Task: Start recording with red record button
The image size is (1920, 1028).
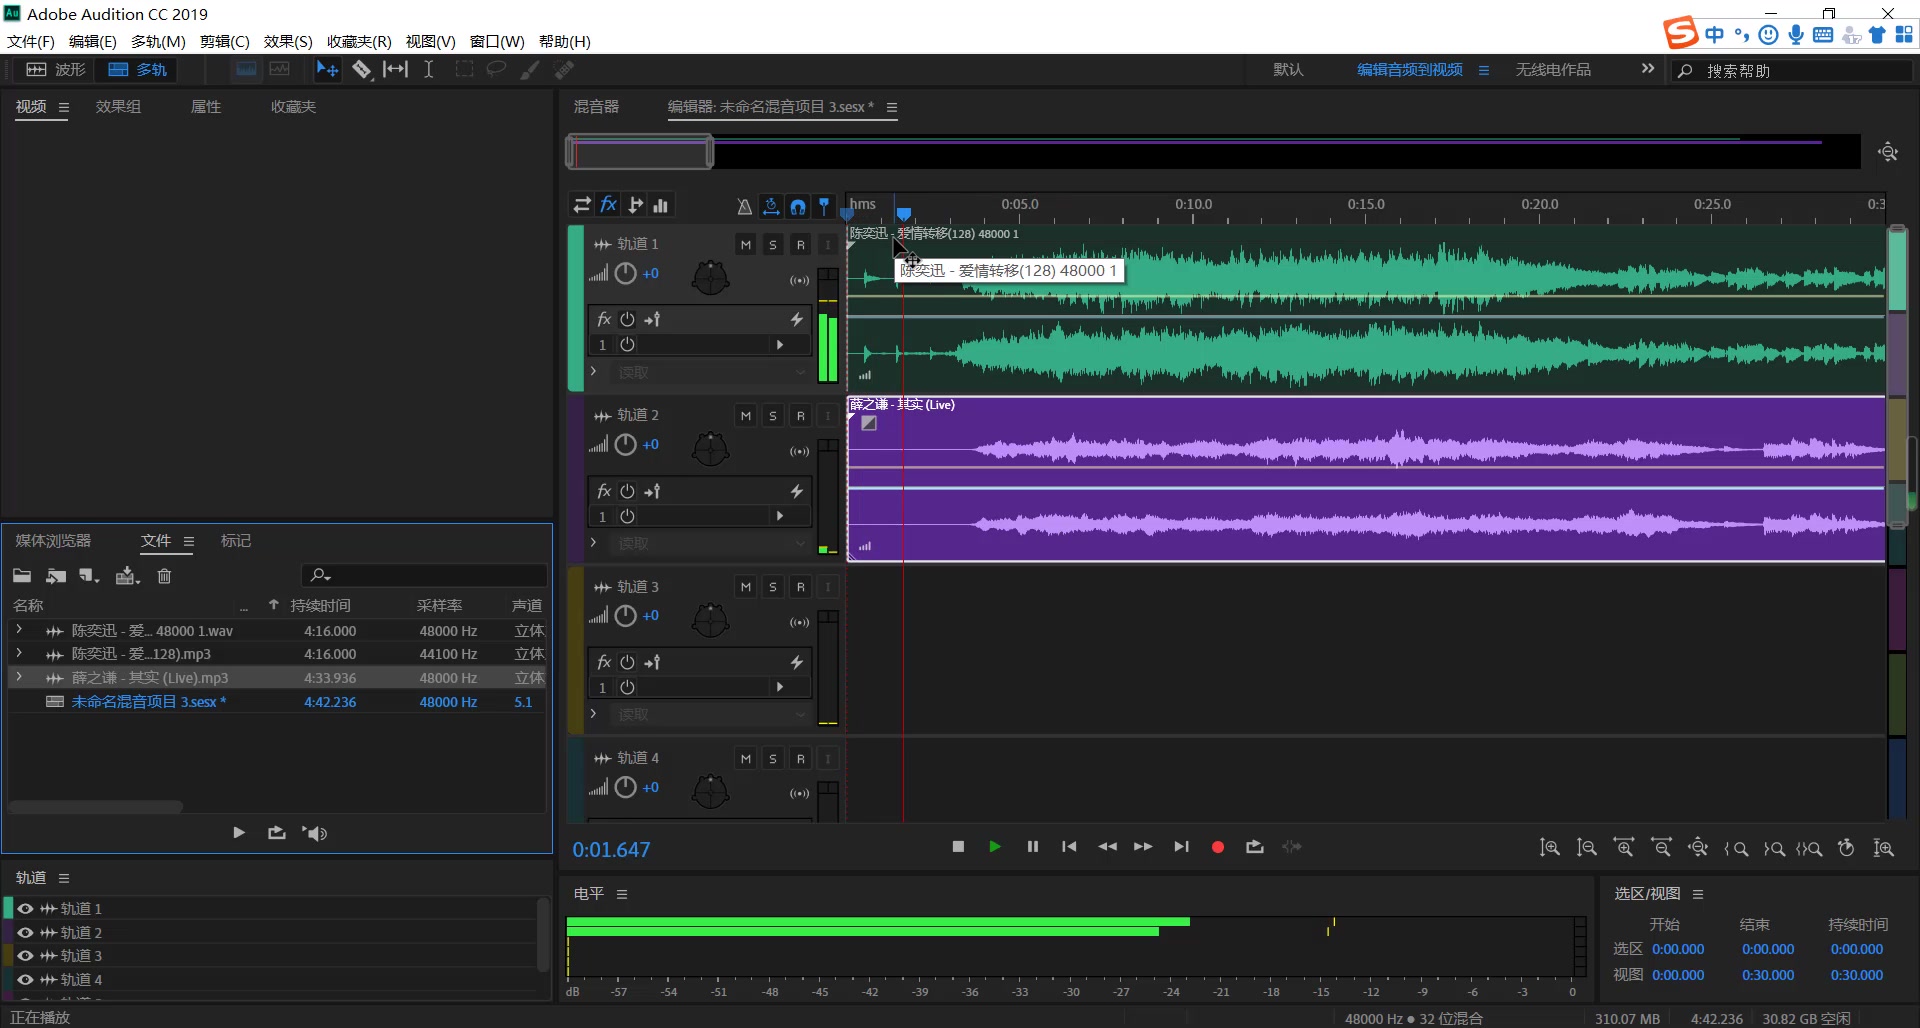Action: point(1218,847)
